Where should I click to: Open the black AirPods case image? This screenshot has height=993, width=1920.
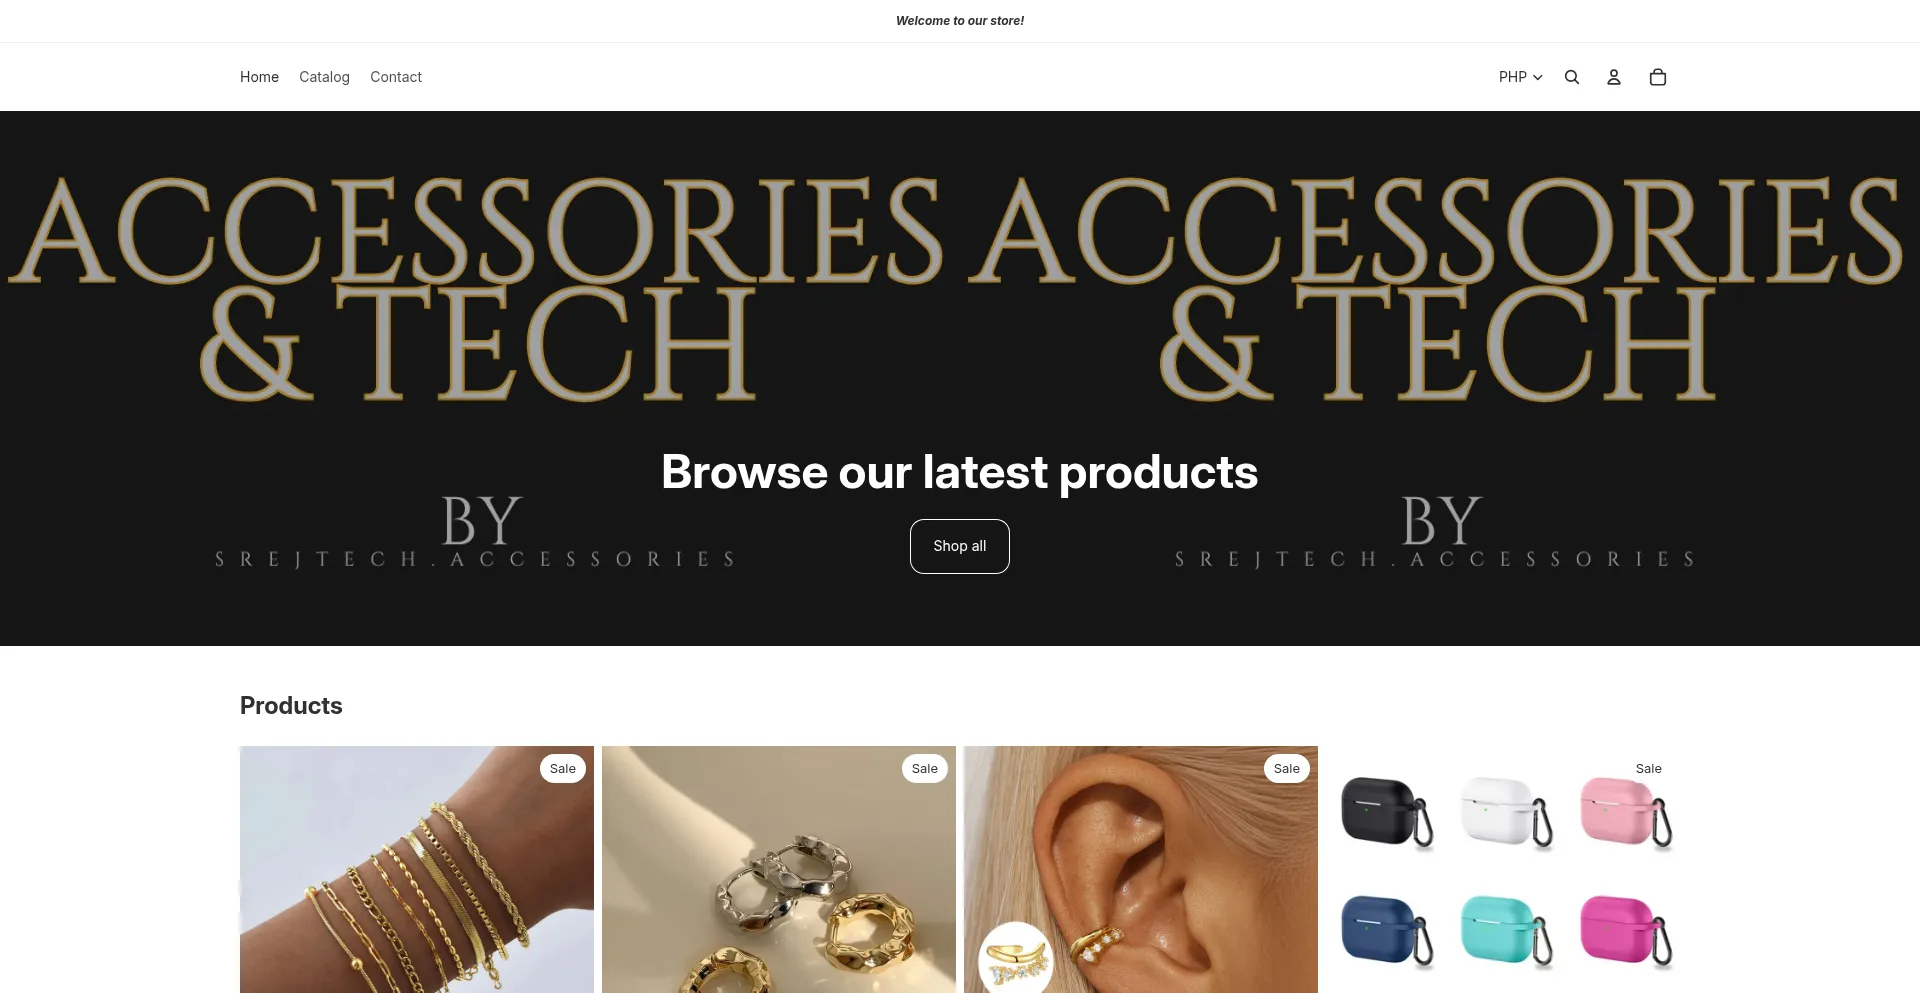point(1387,811)
